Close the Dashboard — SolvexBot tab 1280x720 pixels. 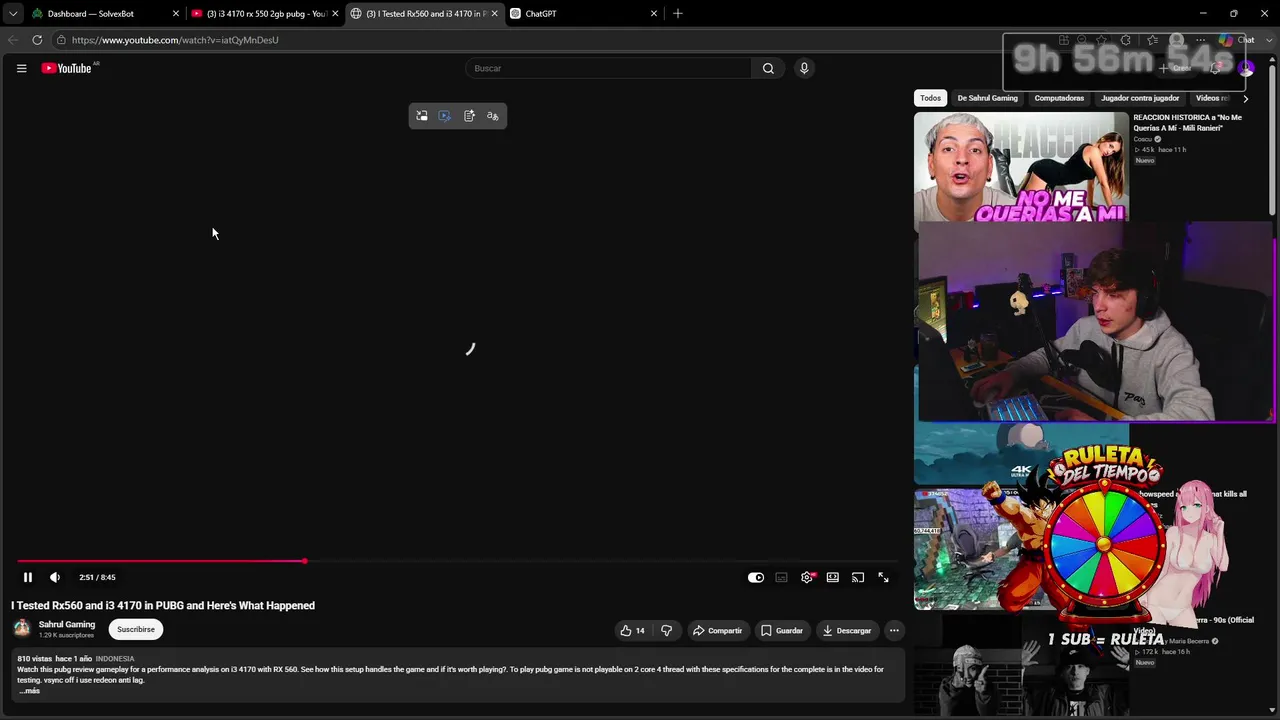pyautogui.click(x=176, y=14)
